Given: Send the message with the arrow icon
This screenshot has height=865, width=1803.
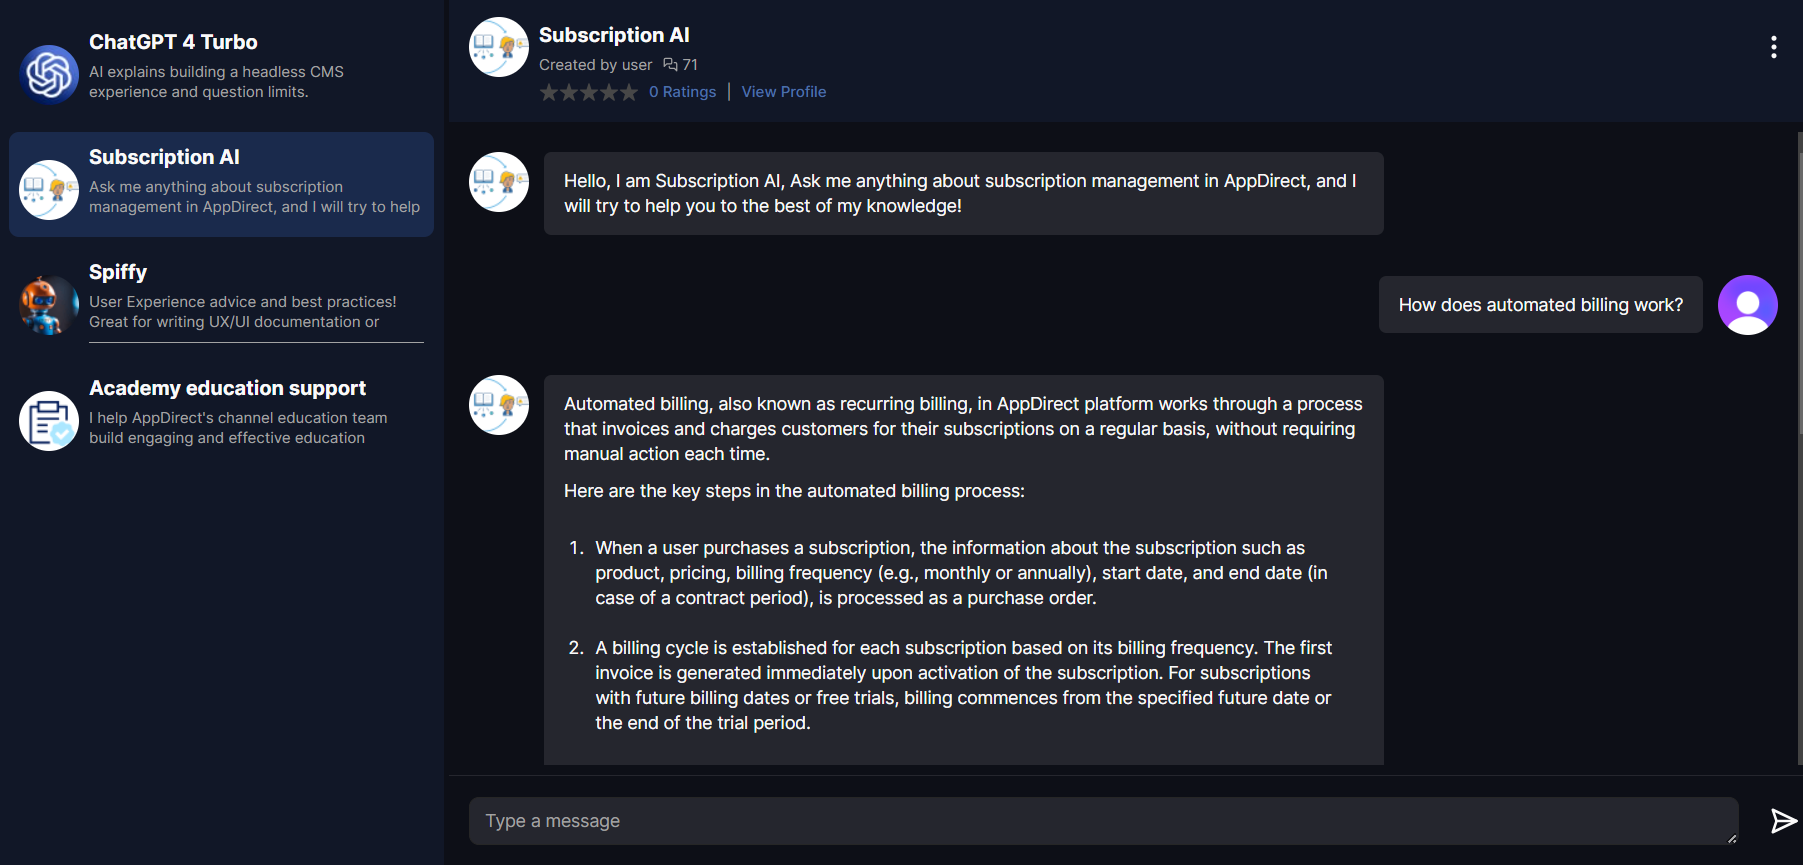Looking at the screenshot, I should click(1783, 821).
